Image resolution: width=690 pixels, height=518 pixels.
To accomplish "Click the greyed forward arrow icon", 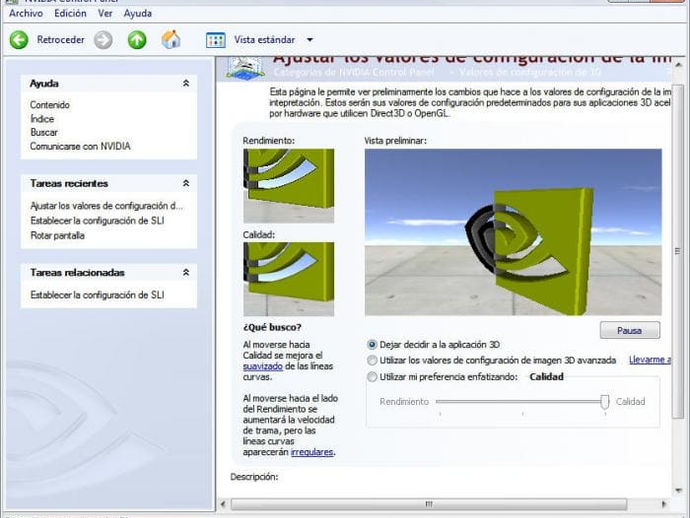I will click(x=103, y=40).
